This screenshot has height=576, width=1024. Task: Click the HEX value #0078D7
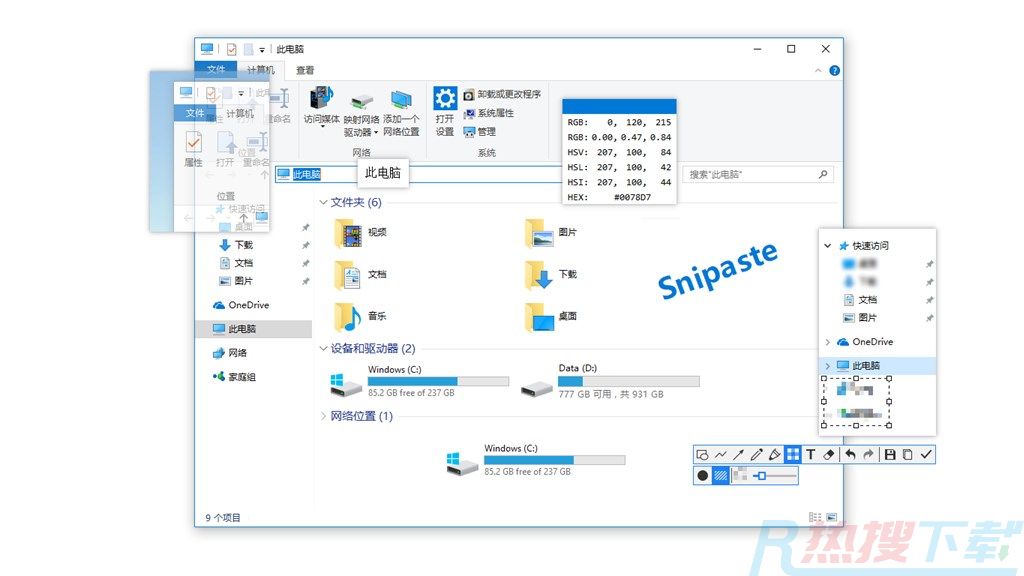click(x=632, y=197)
